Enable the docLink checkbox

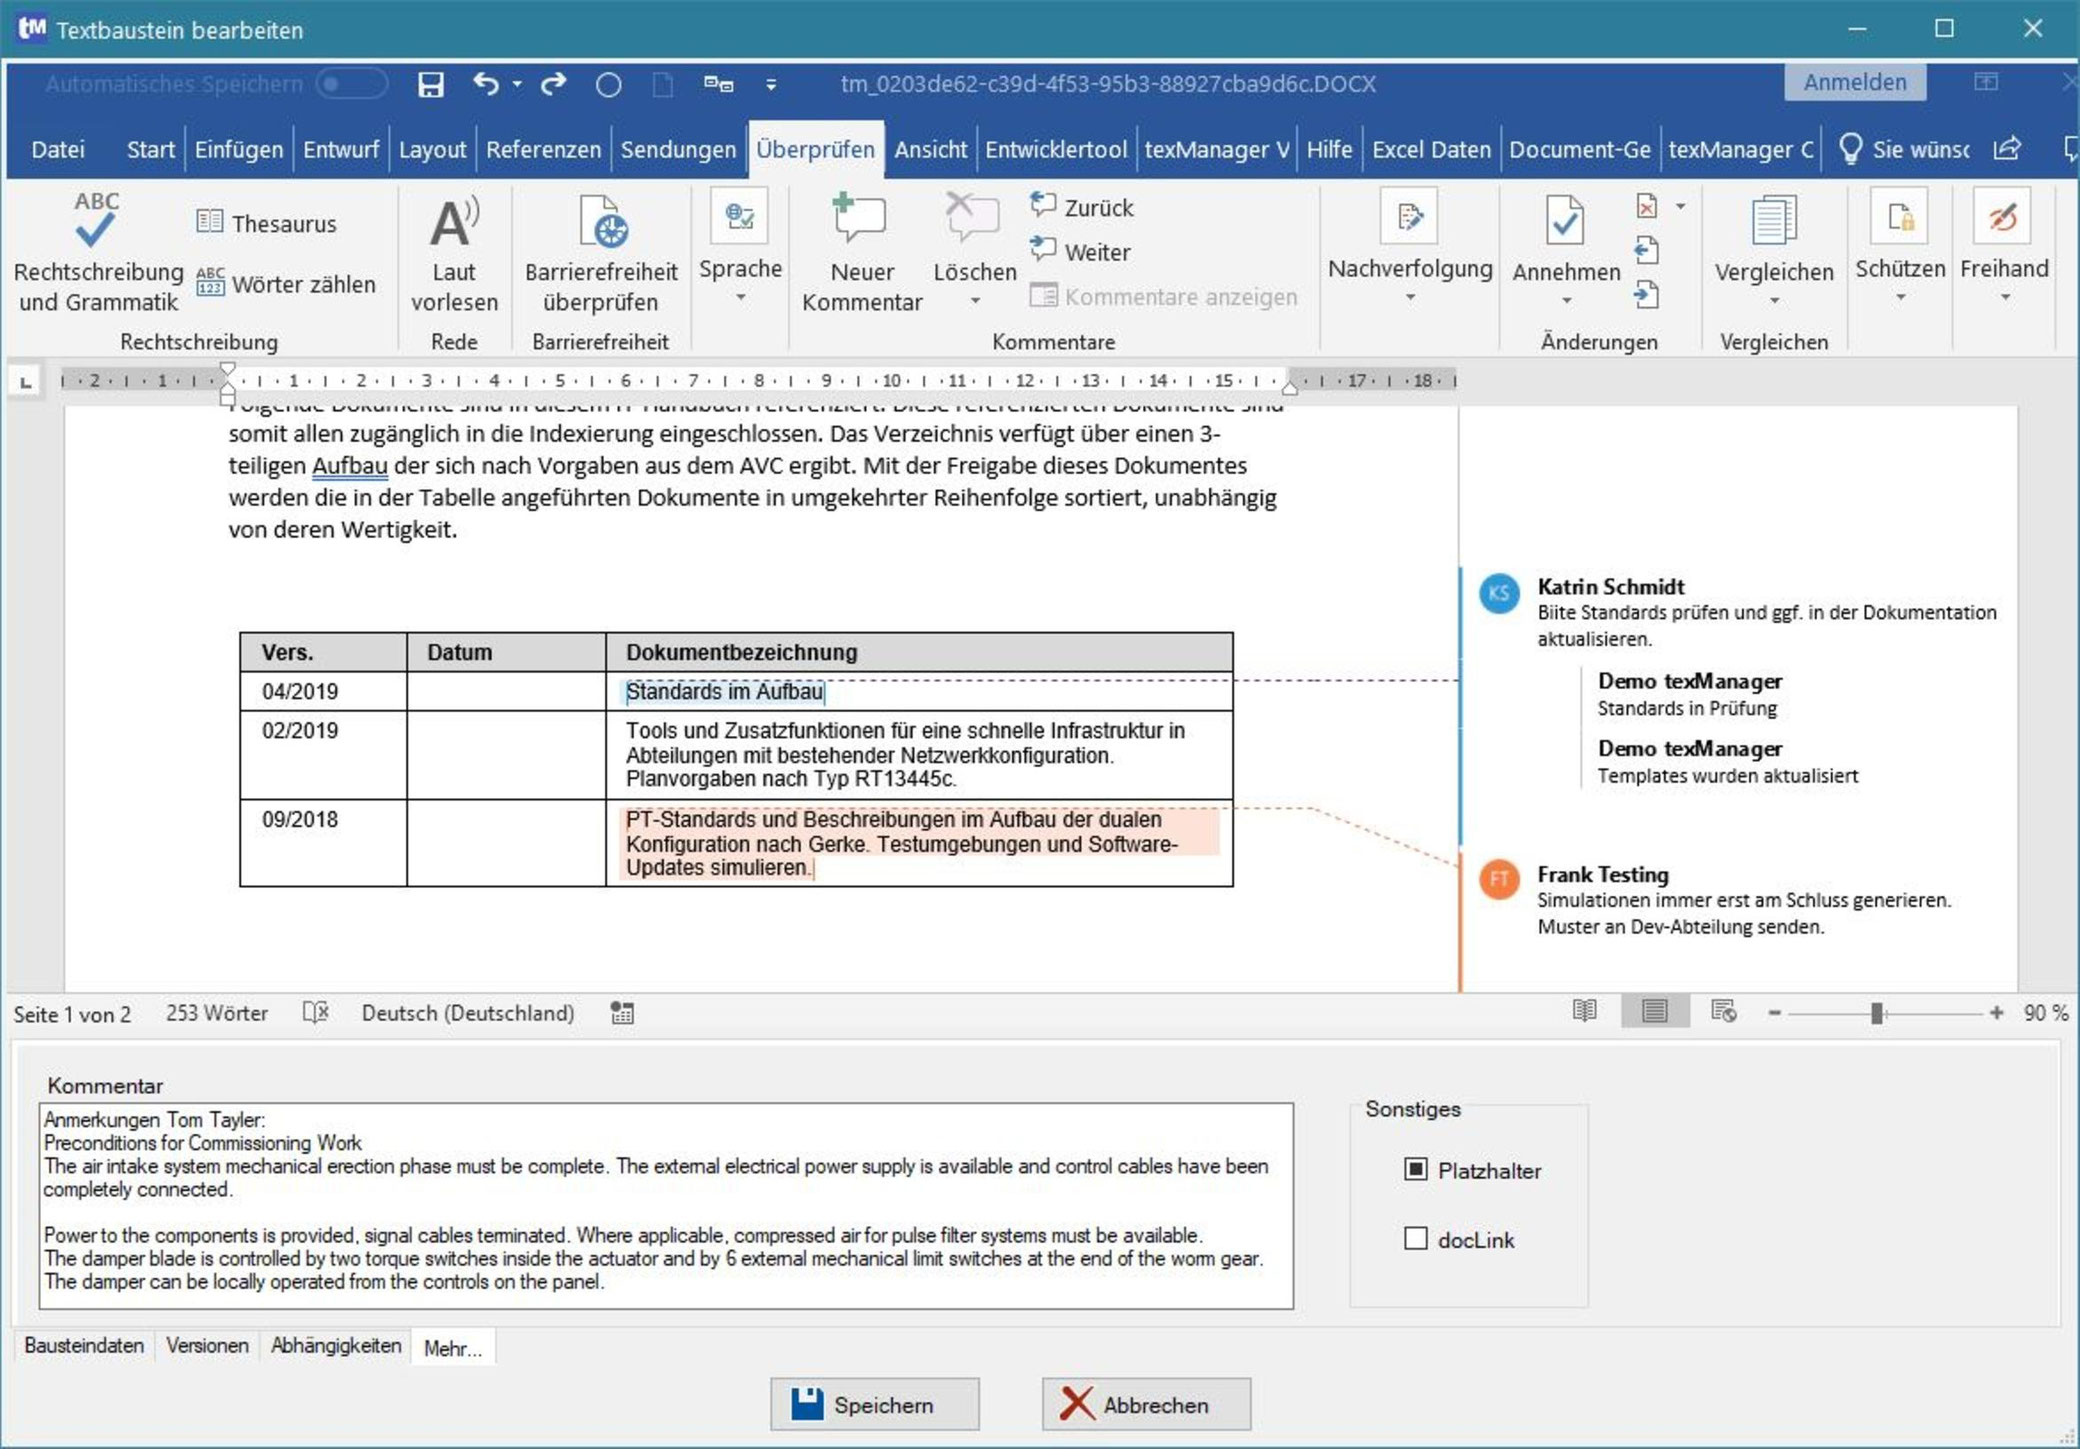(1414, 1238)
